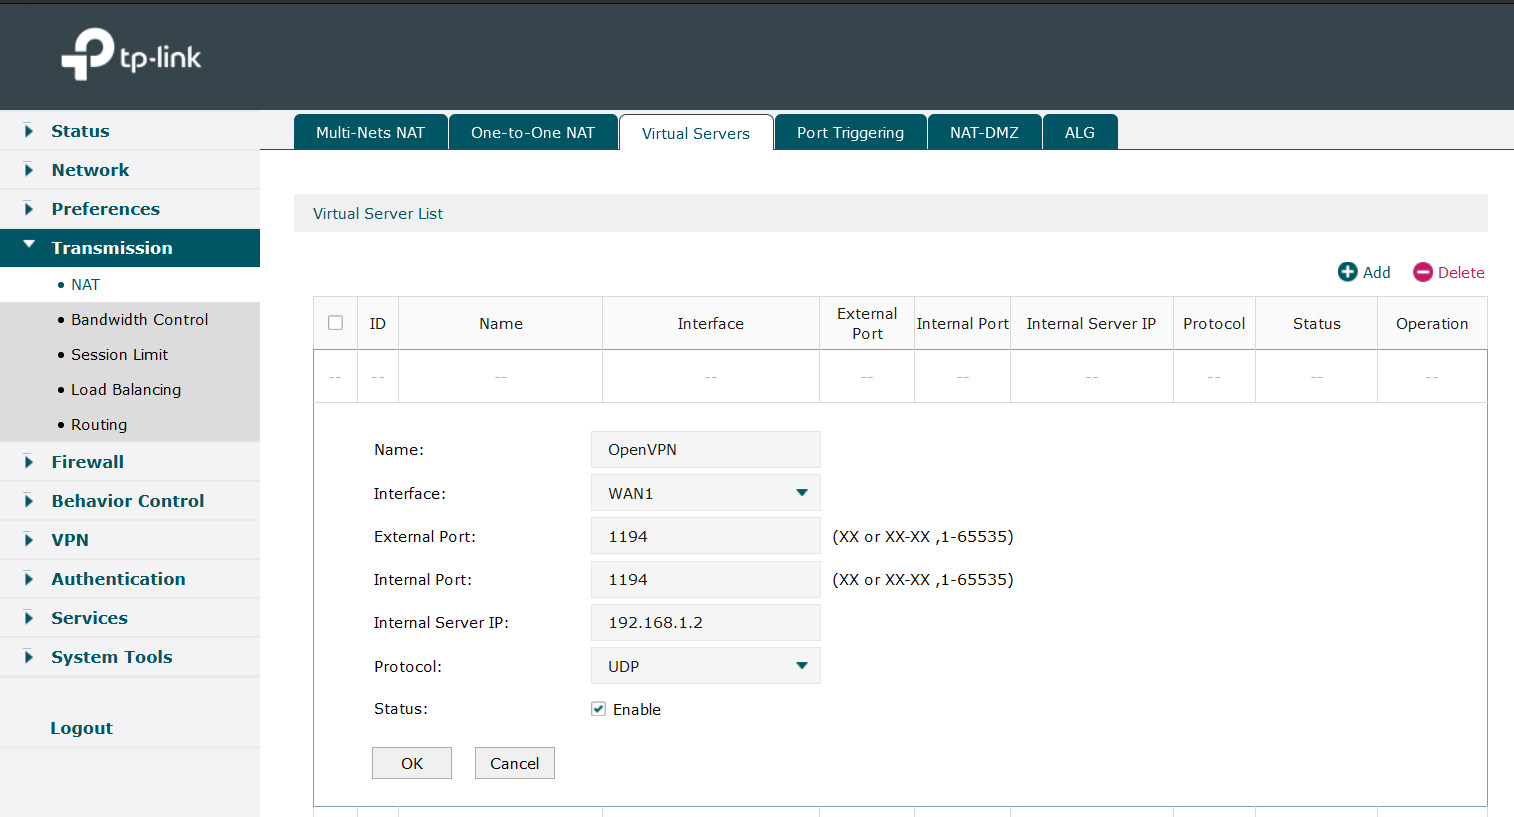This screenshot has width=1514, height=817.
Task: Expand the Firewall section in the sidebar
Action: point(87,461)
